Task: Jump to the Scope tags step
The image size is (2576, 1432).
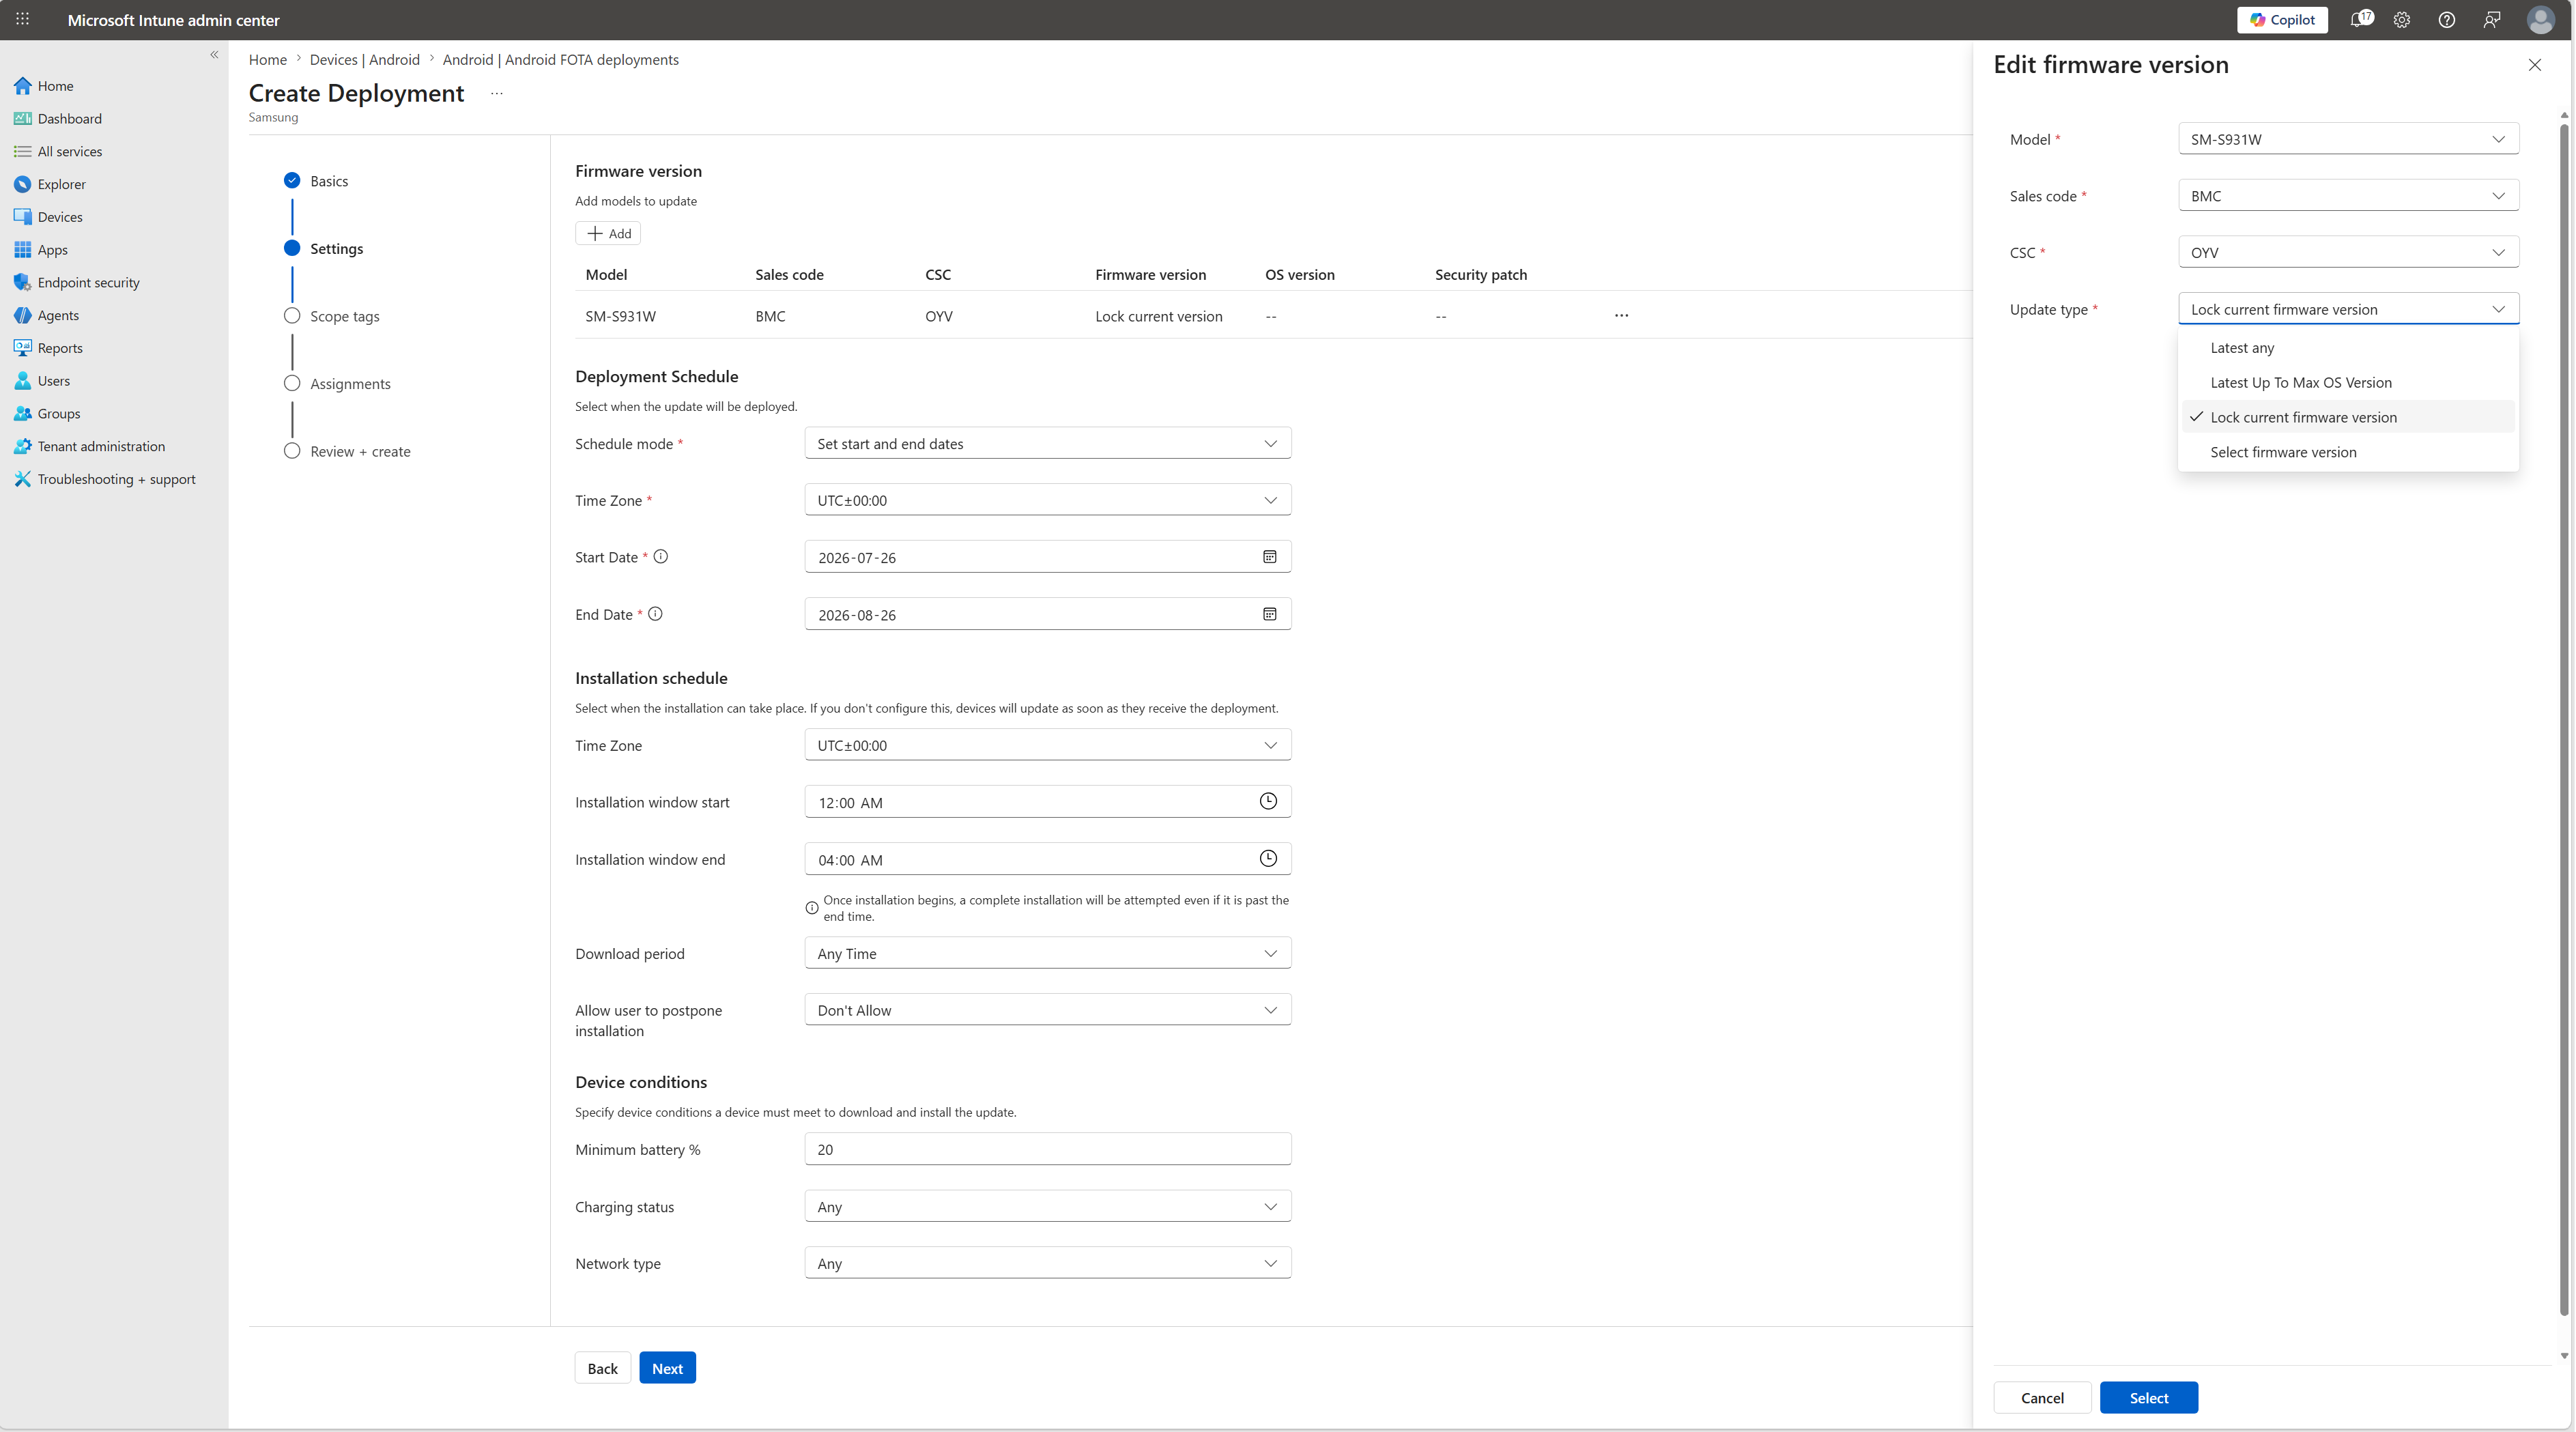Action: click(332, 316)
